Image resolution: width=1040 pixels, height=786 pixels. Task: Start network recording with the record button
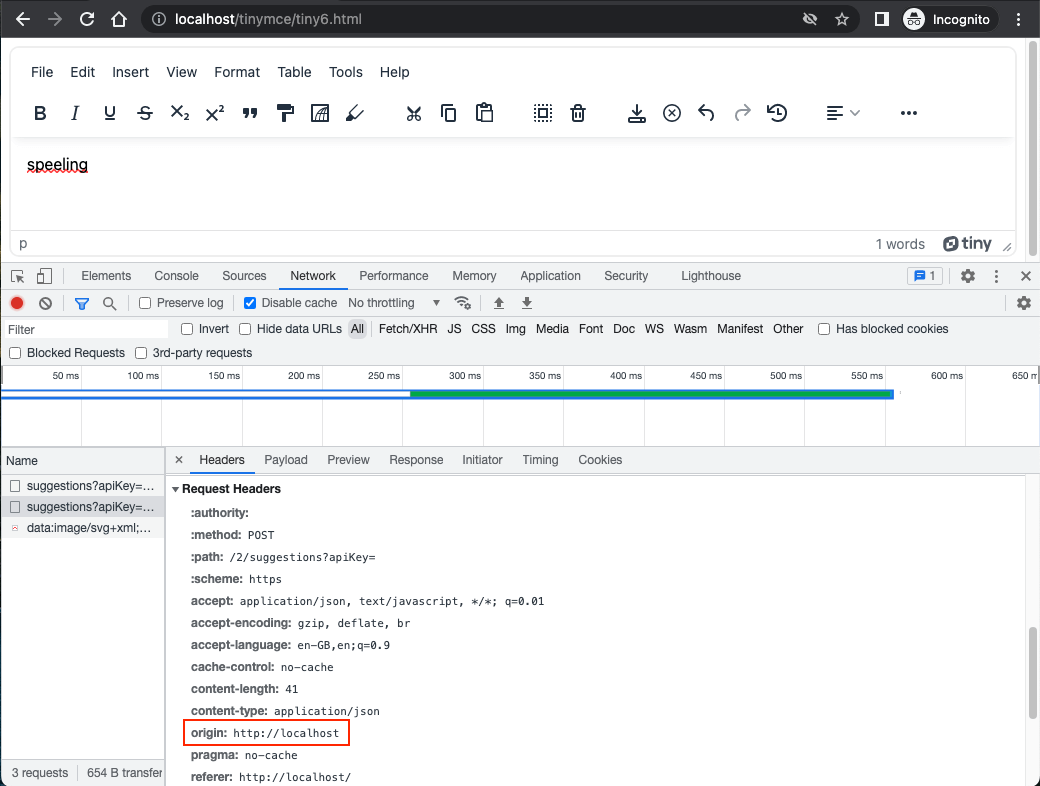(x=16, y=302)
